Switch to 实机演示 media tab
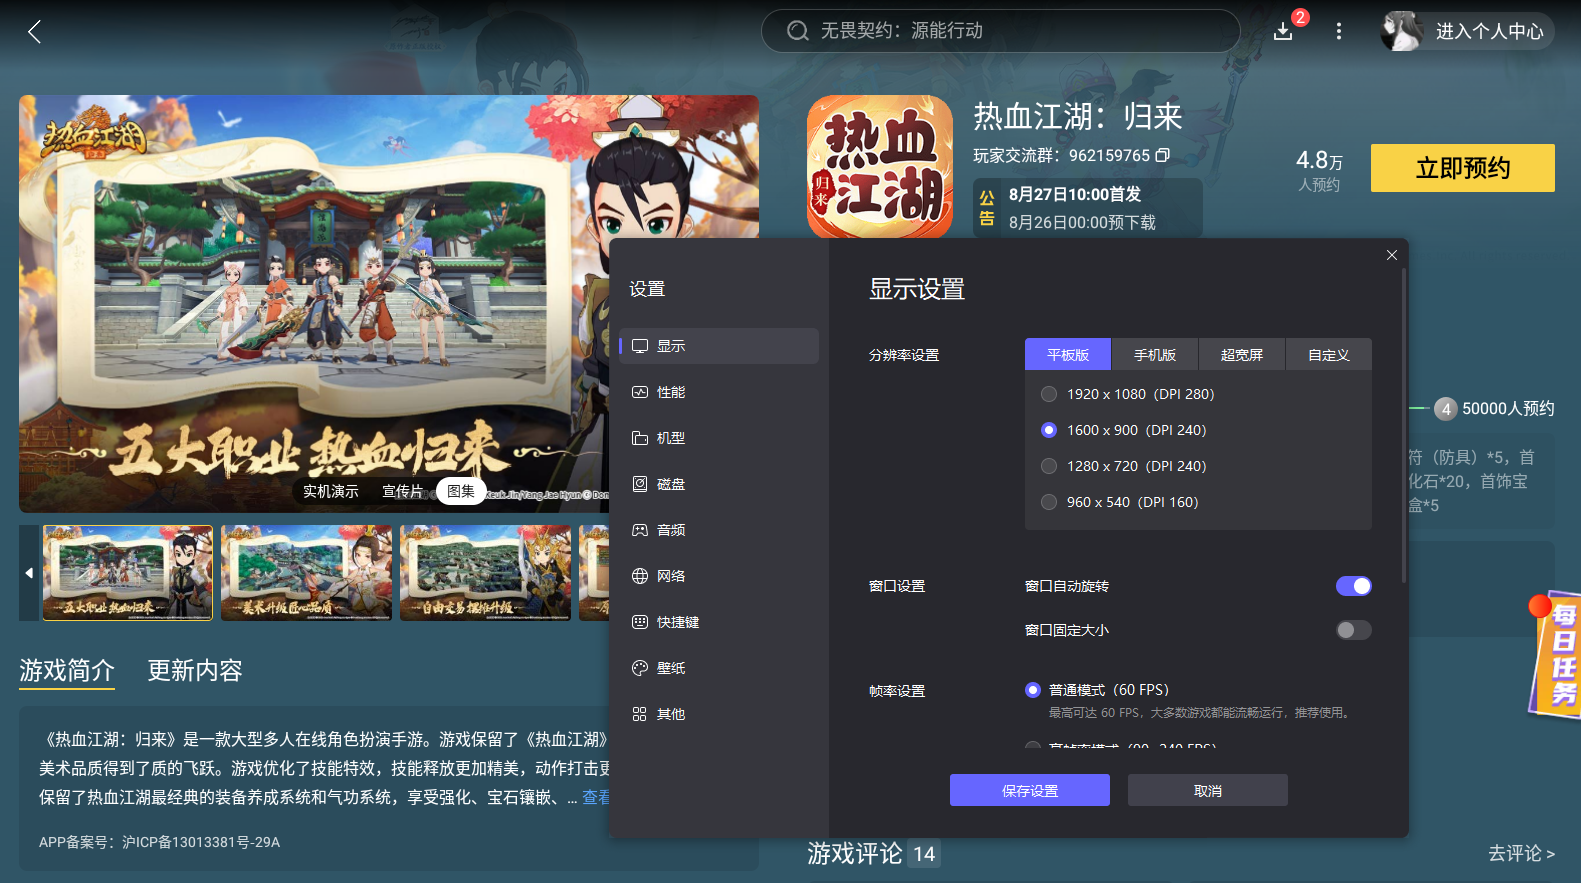This screenshot has height=883, width=1581. pos(331,491)
